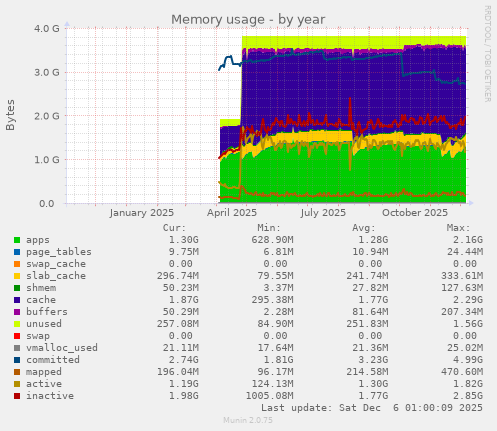Click the 'July 2025' axis label
This screenshot has height=431, width=497.
pyautogui.click(x=323, y=213)
